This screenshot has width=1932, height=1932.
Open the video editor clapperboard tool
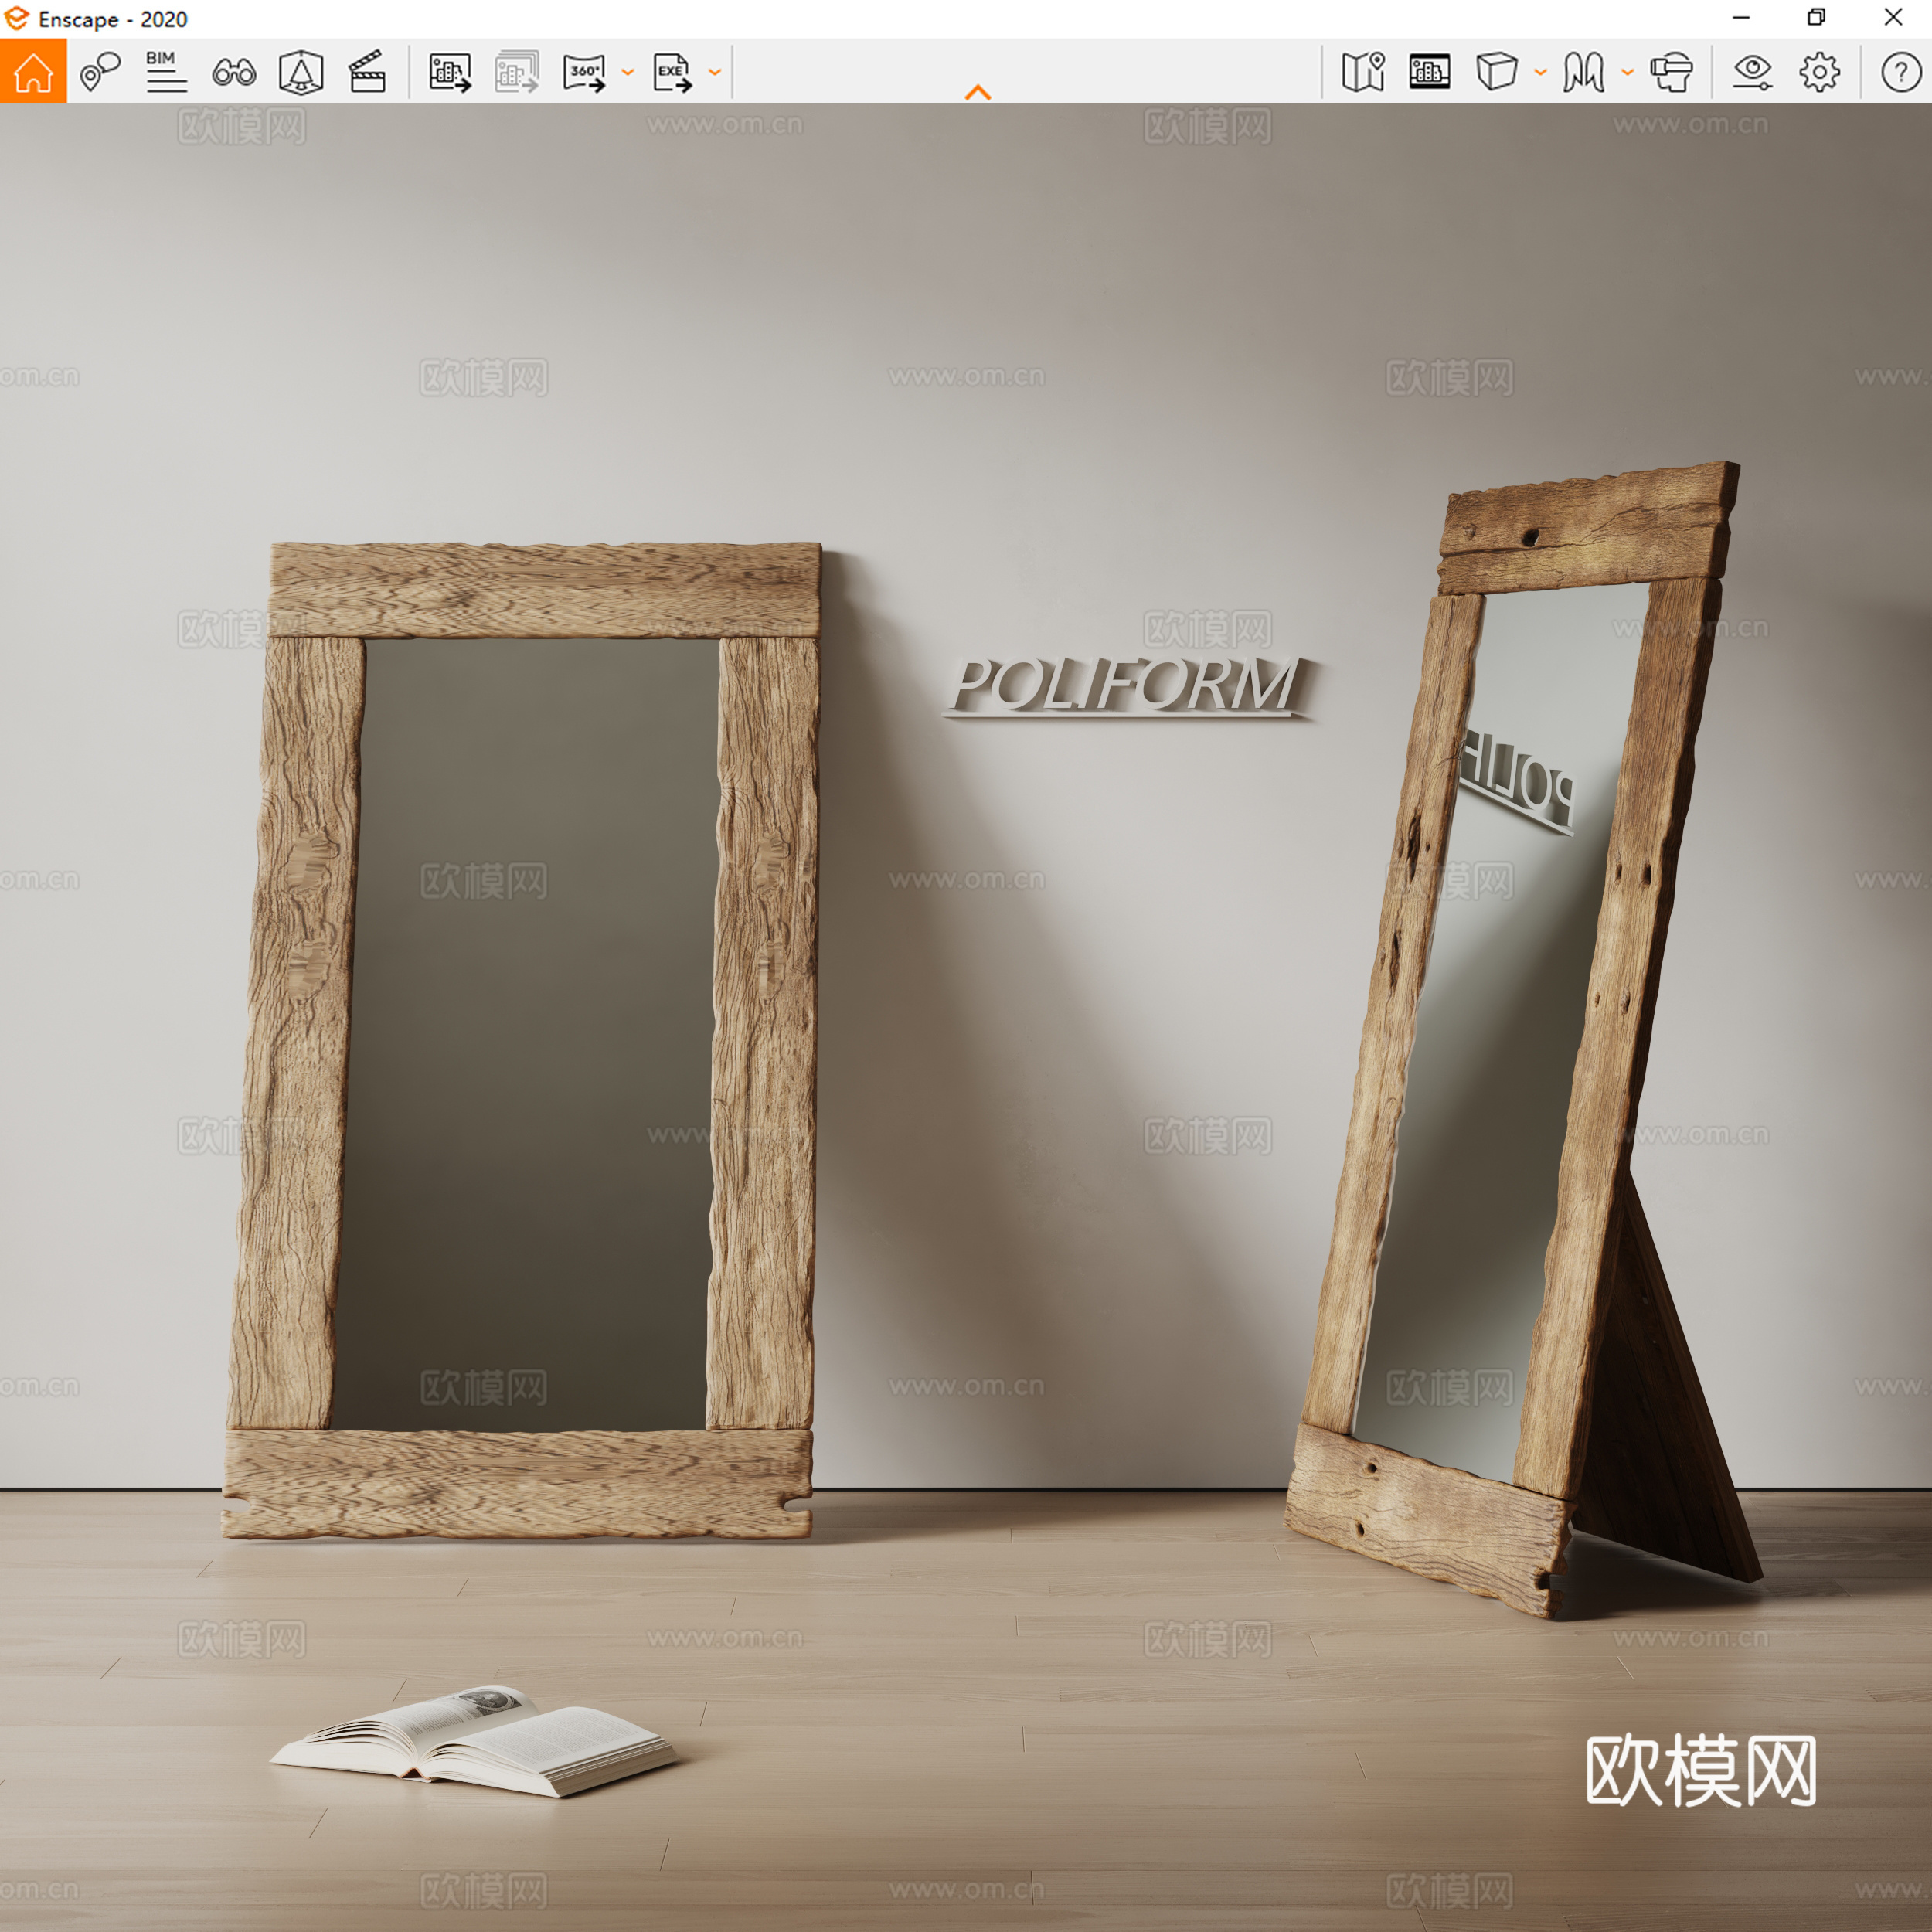coord(368,70)
